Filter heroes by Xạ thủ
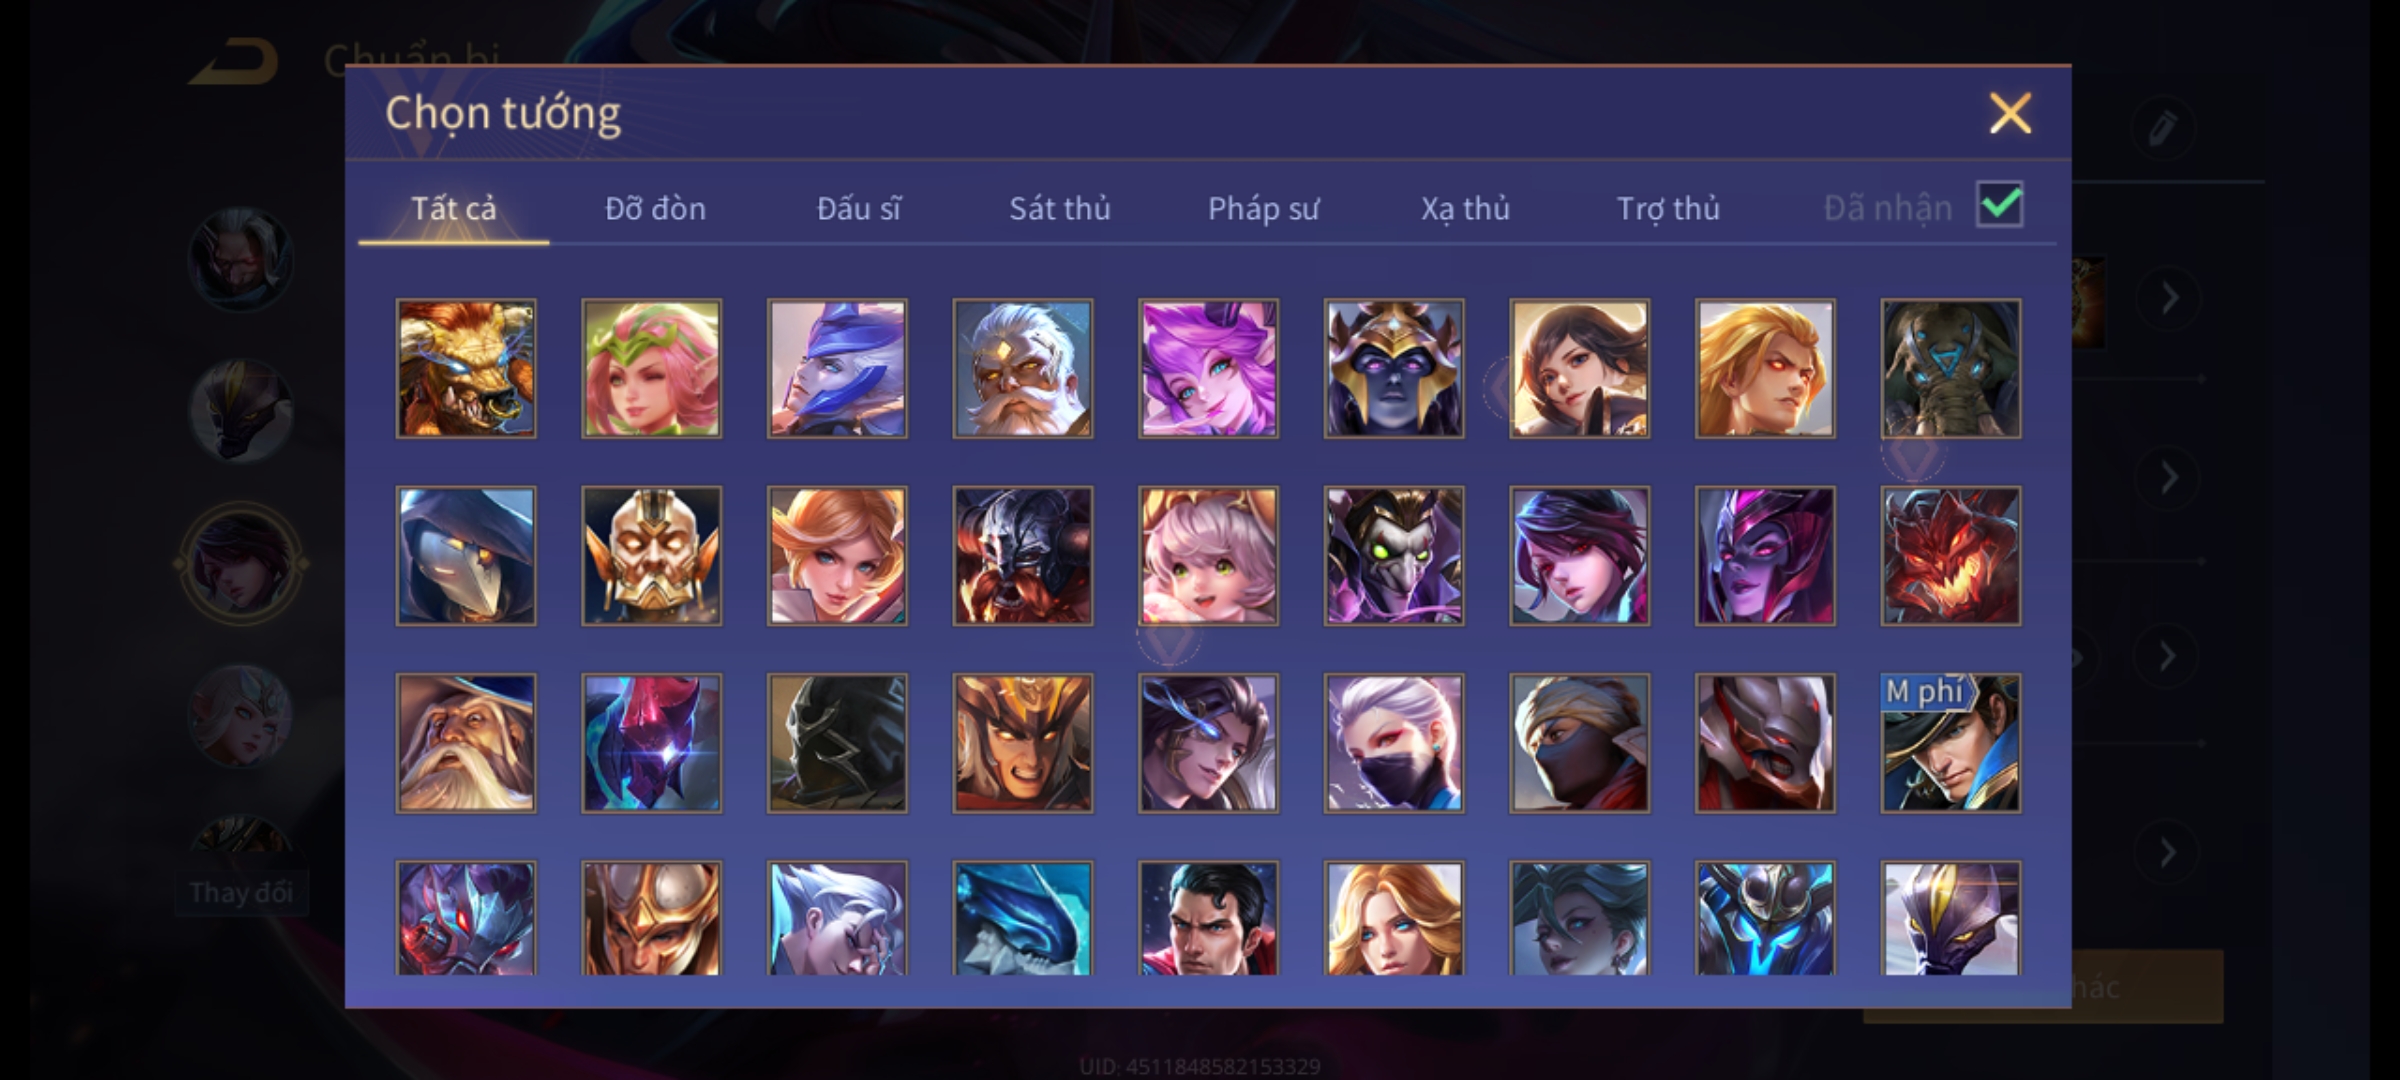 click(x=1465, y=208)
